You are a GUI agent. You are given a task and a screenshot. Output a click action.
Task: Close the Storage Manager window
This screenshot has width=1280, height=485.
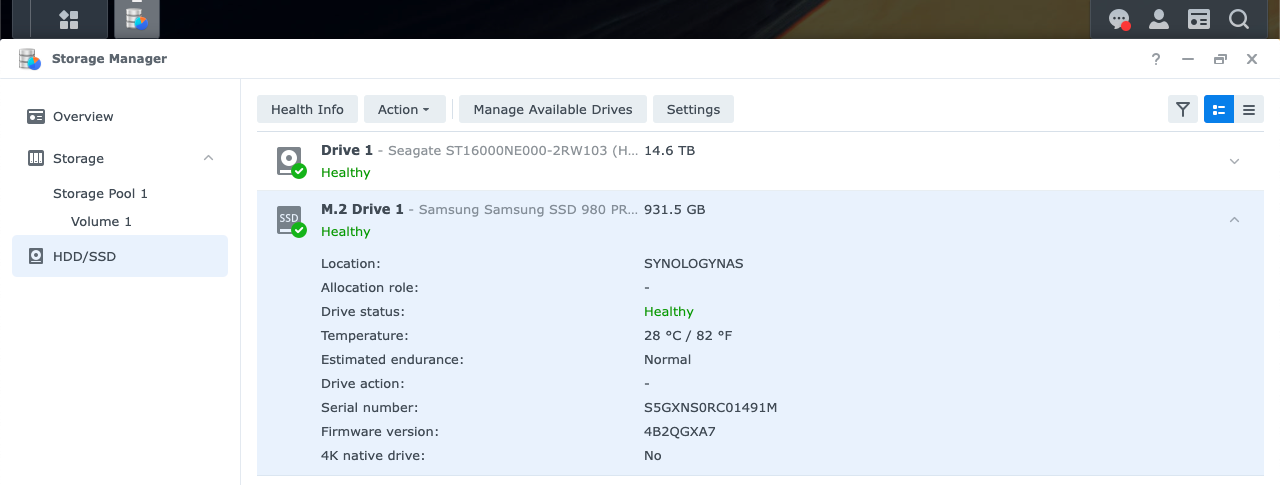click(1252, 59)
